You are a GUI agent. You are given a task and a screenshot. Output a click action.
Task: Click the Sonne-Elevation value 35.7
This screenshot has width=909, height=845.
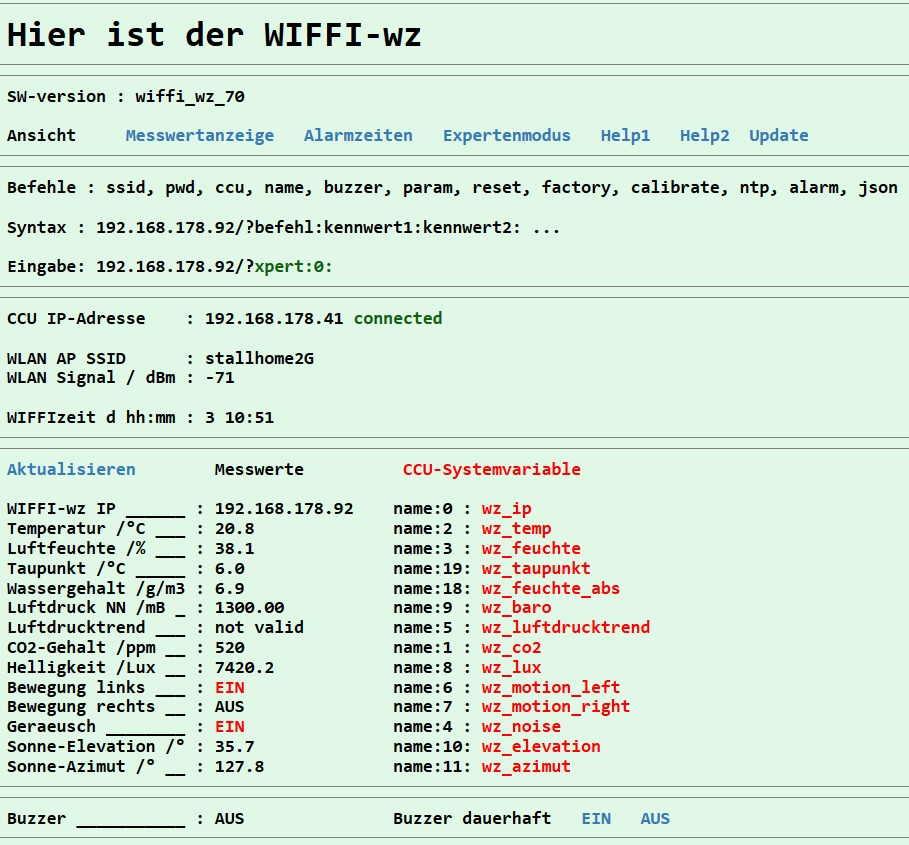[x=234, y=746]
